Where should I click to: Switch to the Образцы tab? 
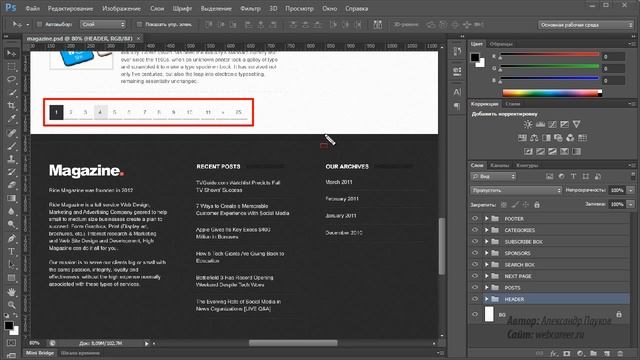(x=501, y=44)
